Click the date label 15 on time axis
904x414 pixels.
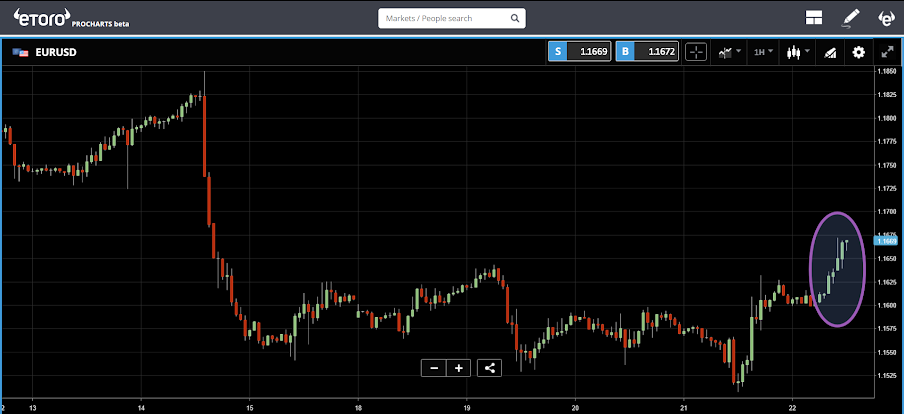[x=250, y=407]
